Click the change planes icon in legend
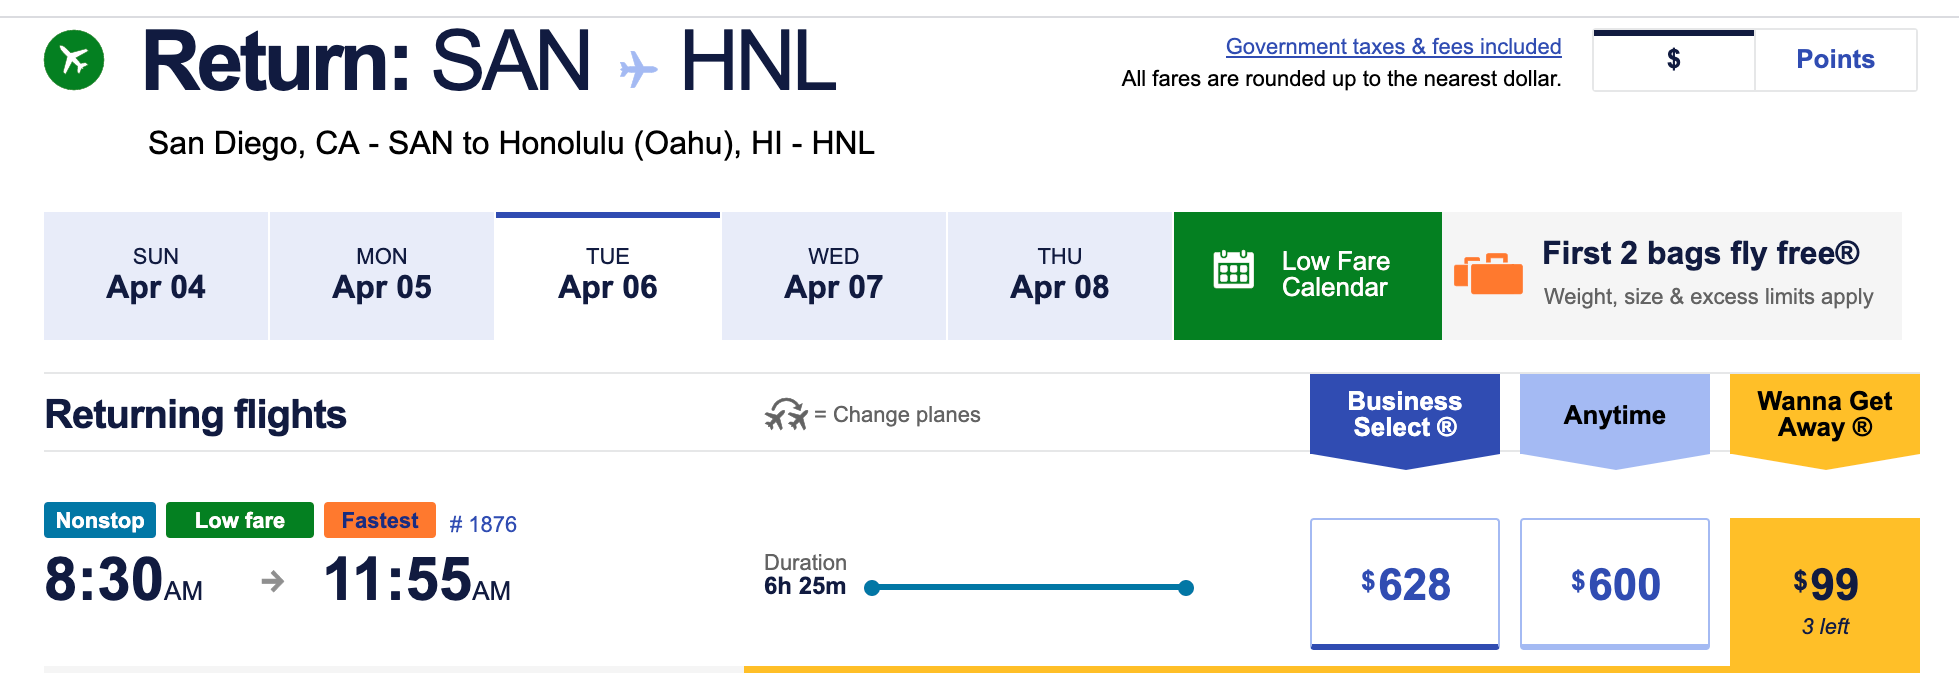The image size is (1959, 673). click(786, 414)
